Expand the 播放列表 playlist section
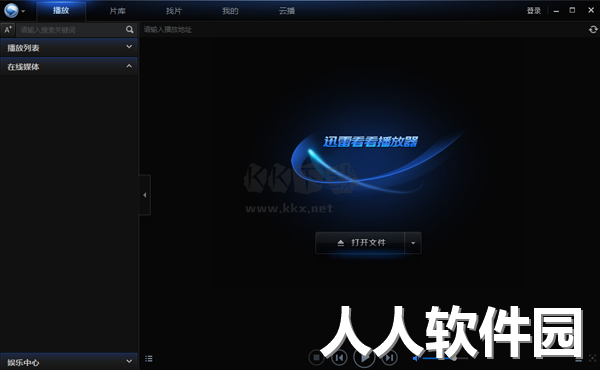 (x=69, y=47)
